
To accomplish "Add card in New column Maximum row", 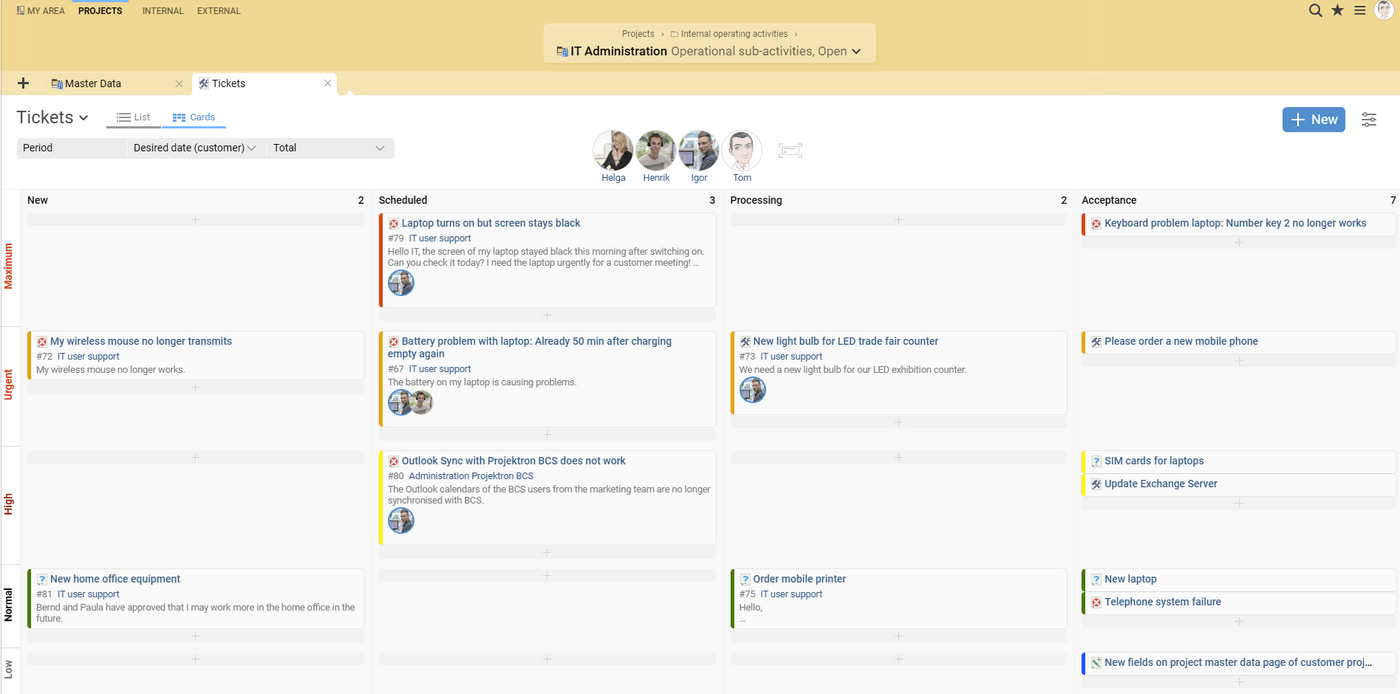I will pyautogui.click(x=196, y=220).
